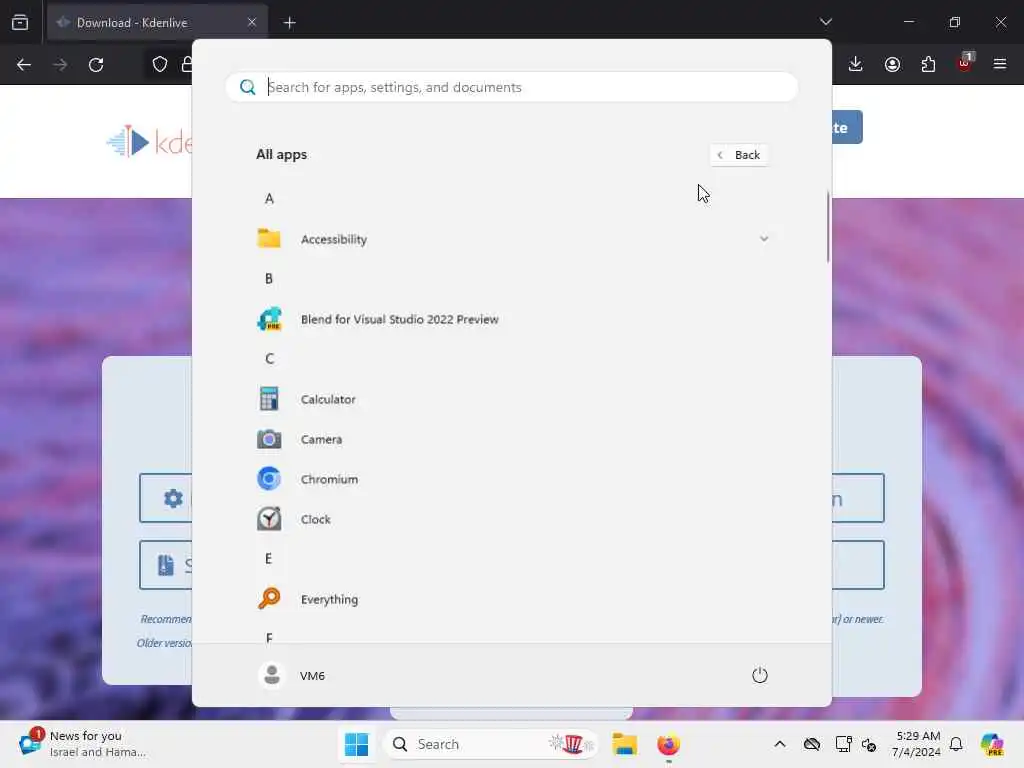1024x768 pixels.
Task: Go back in Firefox
Action: [24, 65]
